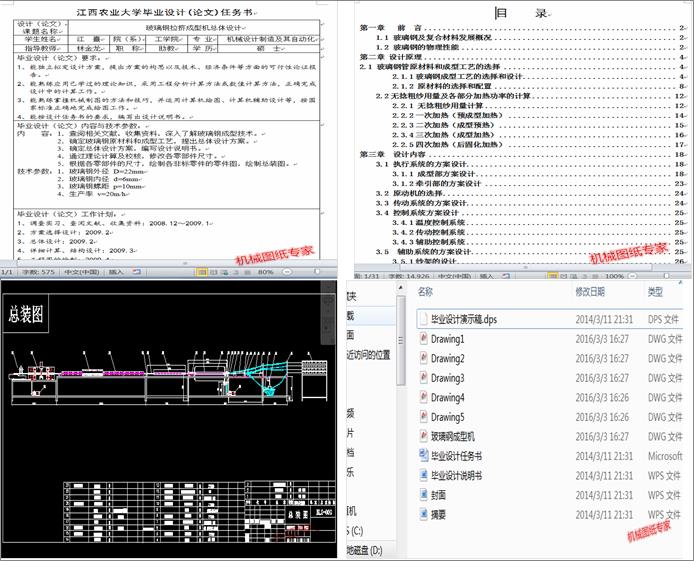Toggle 插入 insert mode in left Word window
Image resolution: width=694 pixels, height=561 pixels.
[116, 272]
